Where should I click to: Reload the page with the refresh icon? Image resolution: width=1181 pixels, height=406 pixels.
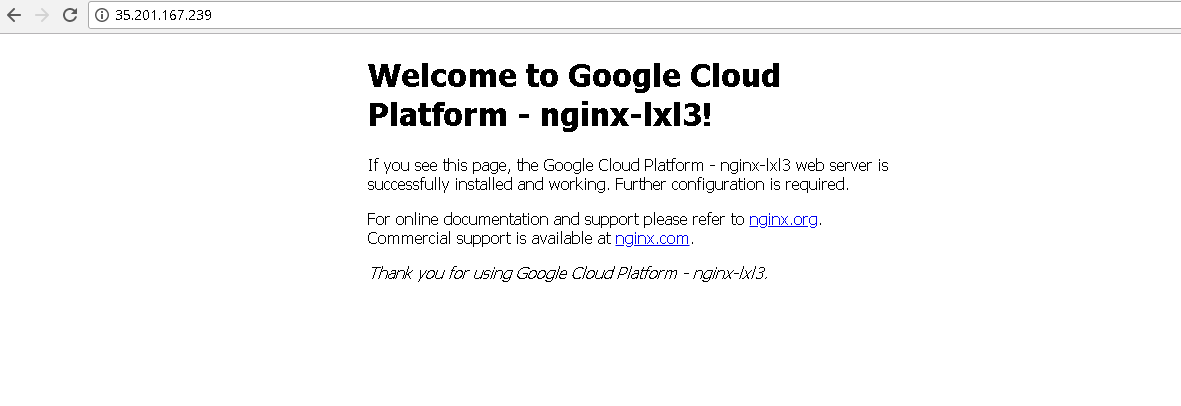tap(70, 15)
